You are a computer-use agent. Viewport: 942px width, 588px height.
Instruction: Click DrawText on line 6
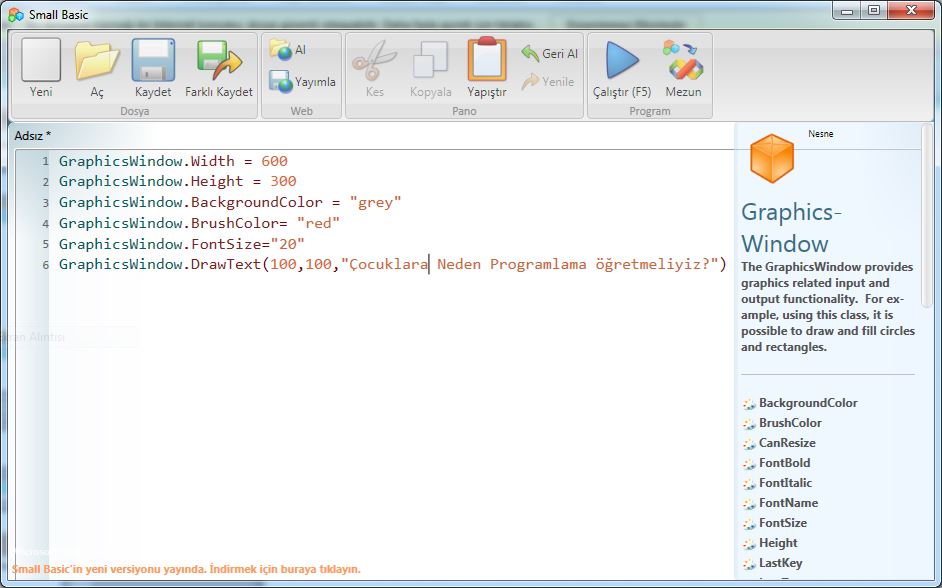point(226,264)
